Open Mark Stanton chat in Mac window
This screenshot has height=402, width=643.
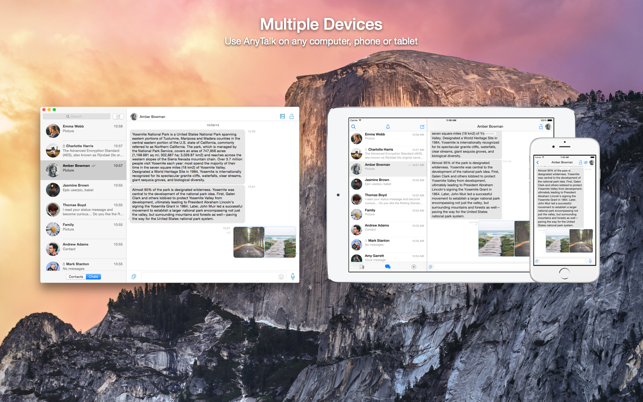click(x=84, y=265)
